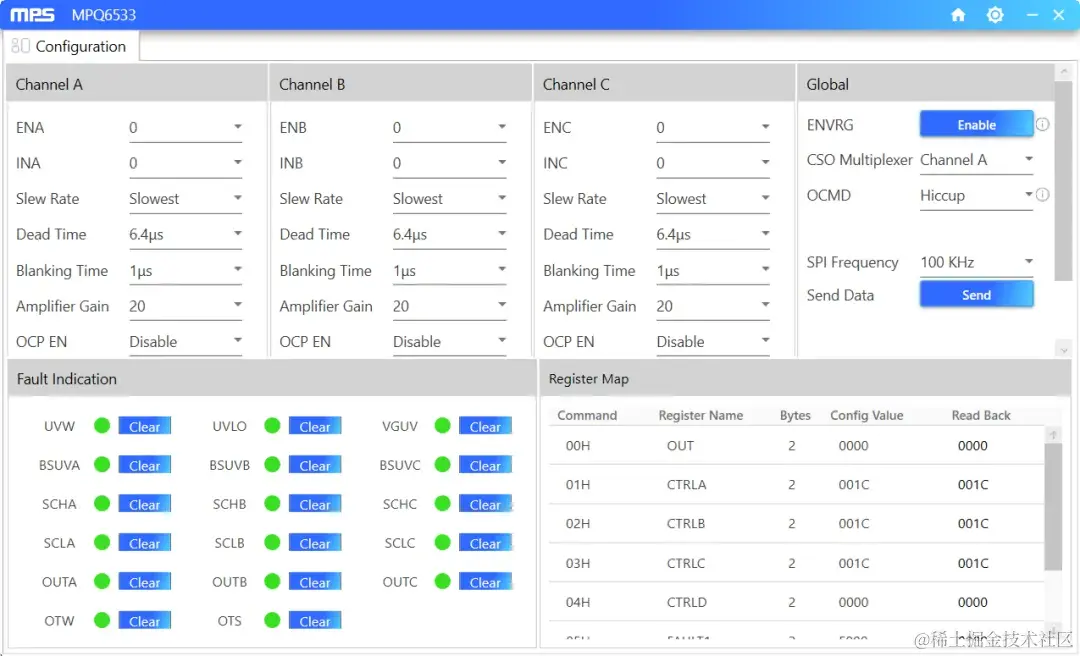Click the Register Map vertical scrollbar
Image resolution: width=1080 pixels, height=656 pixels.
(x=1052, y=506)
